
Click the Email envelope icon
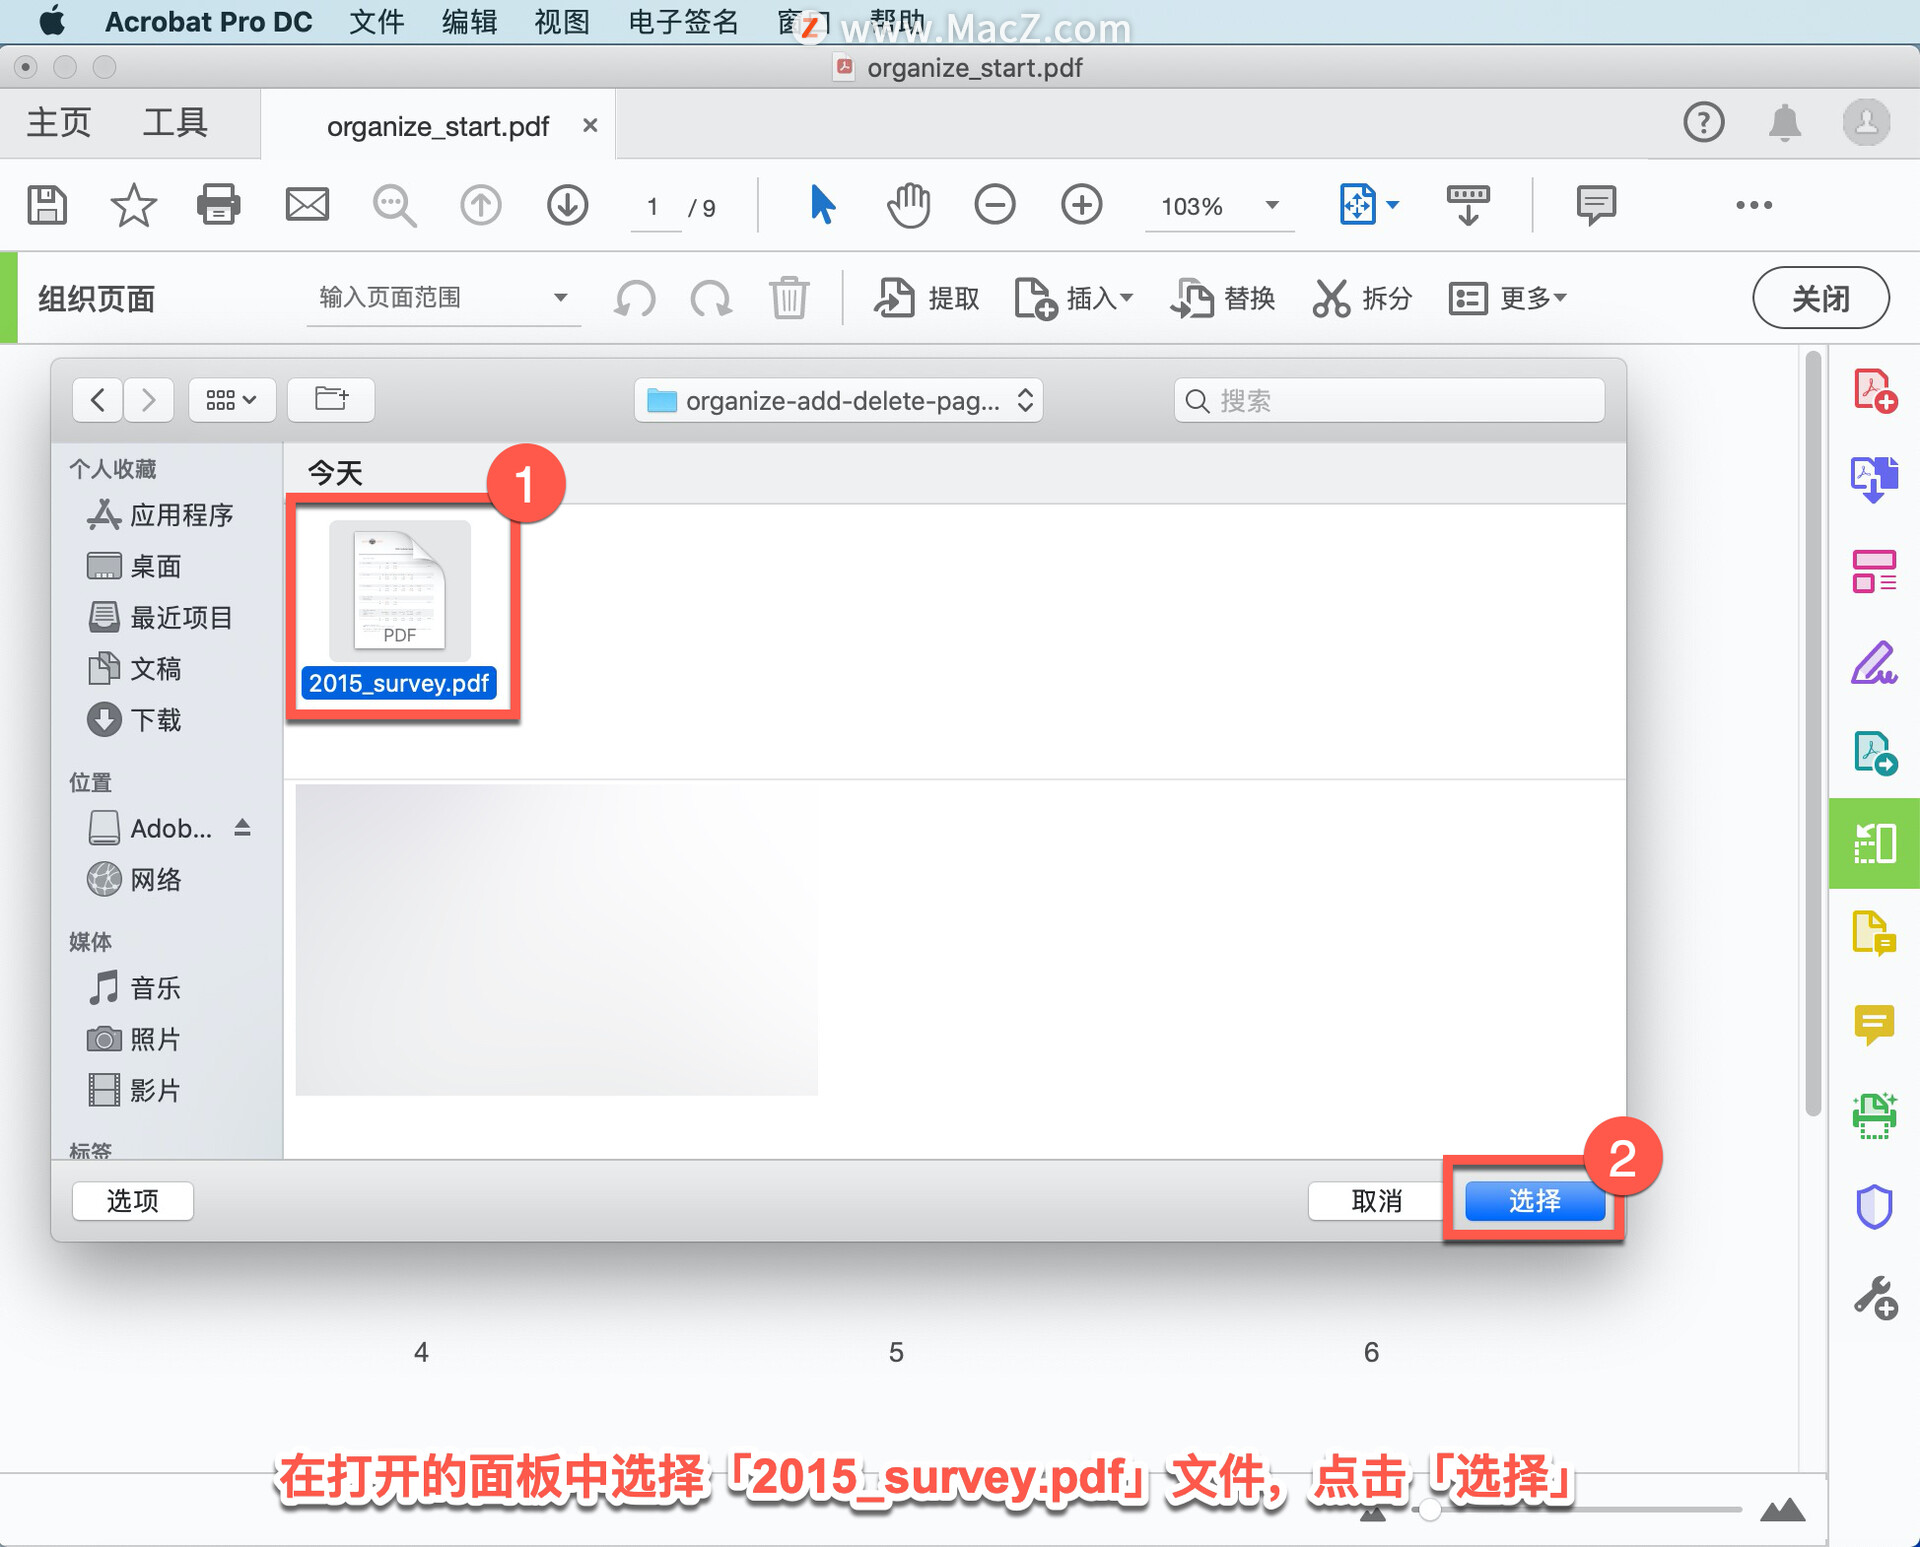307,205
